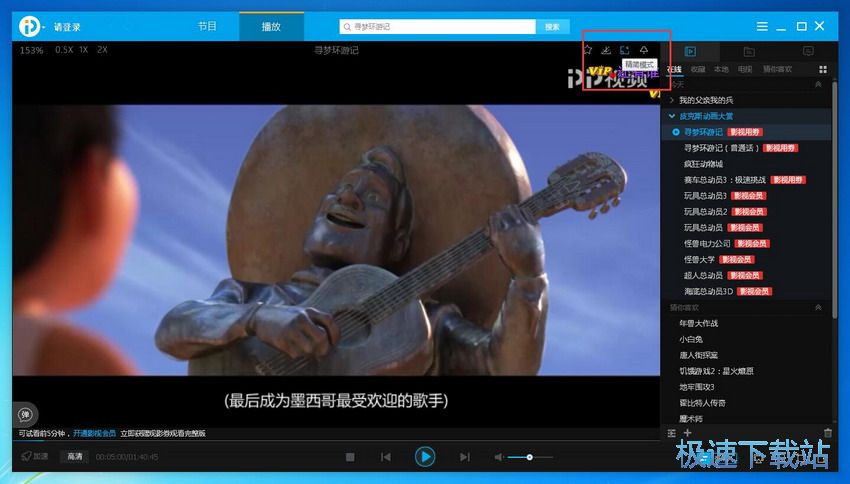Click the 请登录 login link

coord(67,27)
